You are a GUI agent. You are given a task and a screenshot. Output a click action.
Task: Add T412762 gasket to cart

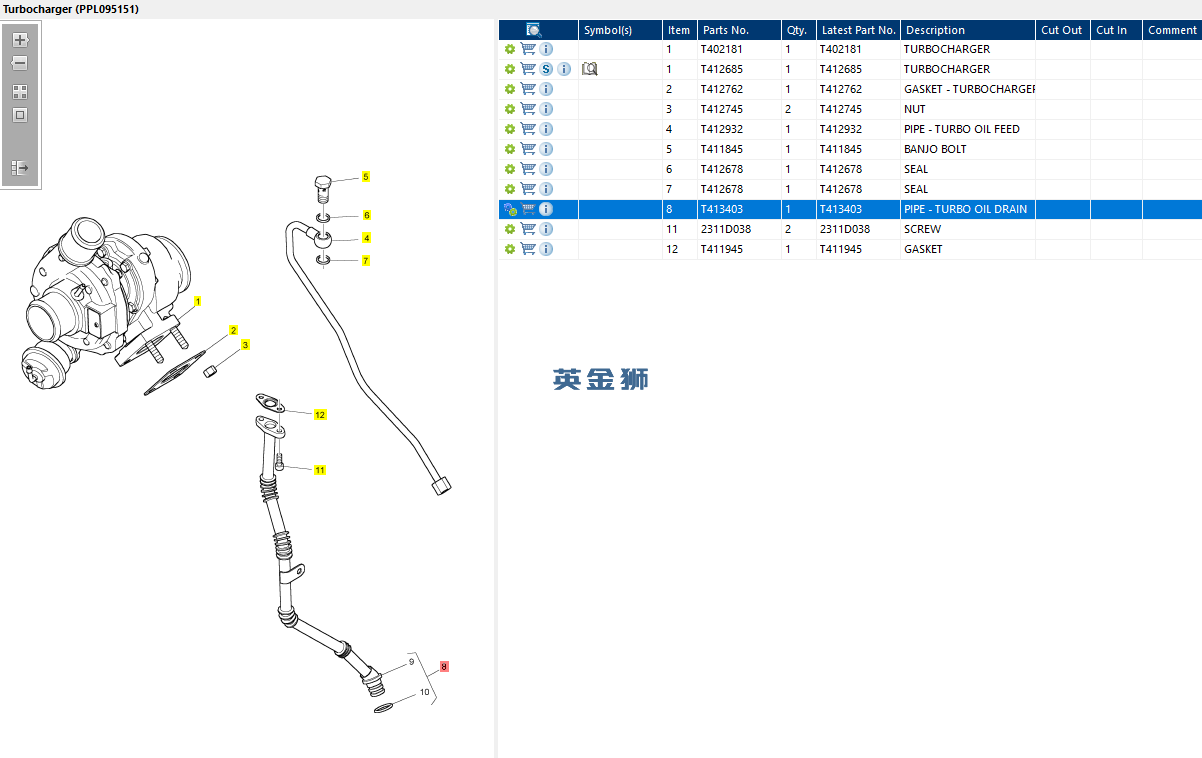tap(528, 89)
